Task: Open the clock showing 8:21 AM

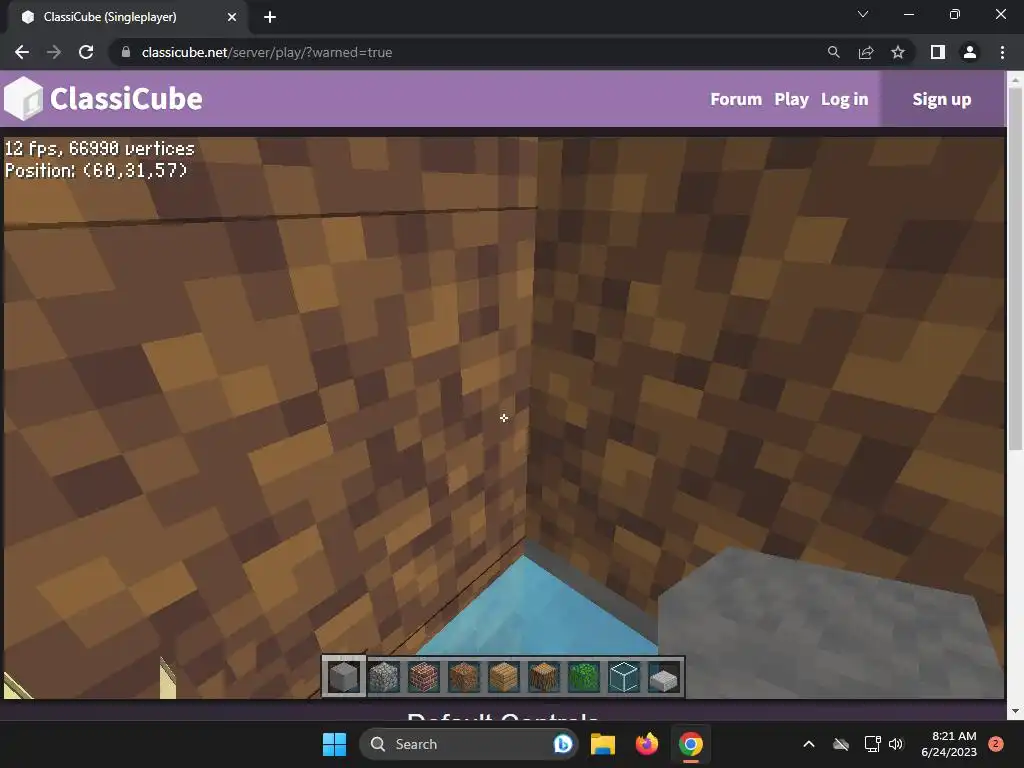Action: [x=948, y=744]
